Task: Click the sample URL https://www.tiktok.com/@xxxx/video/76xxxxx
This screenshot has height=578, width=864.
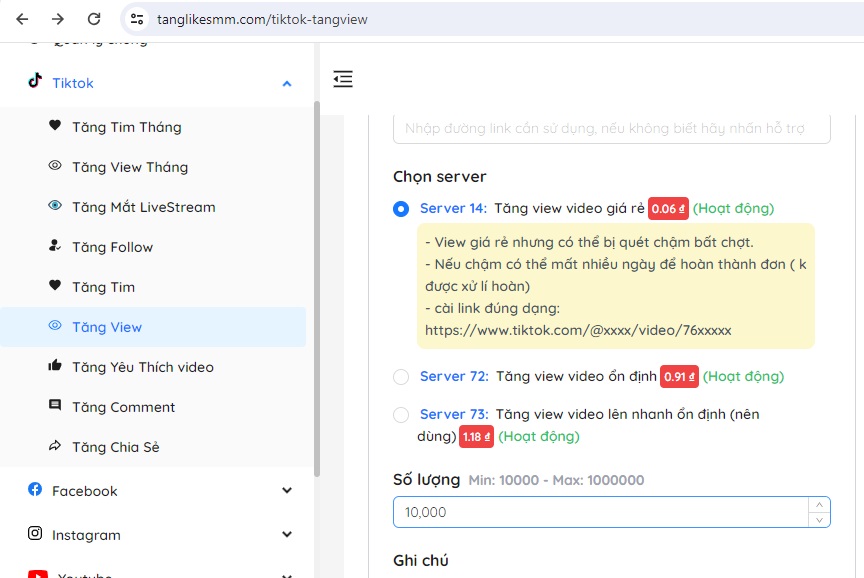Action: (578, 331)
